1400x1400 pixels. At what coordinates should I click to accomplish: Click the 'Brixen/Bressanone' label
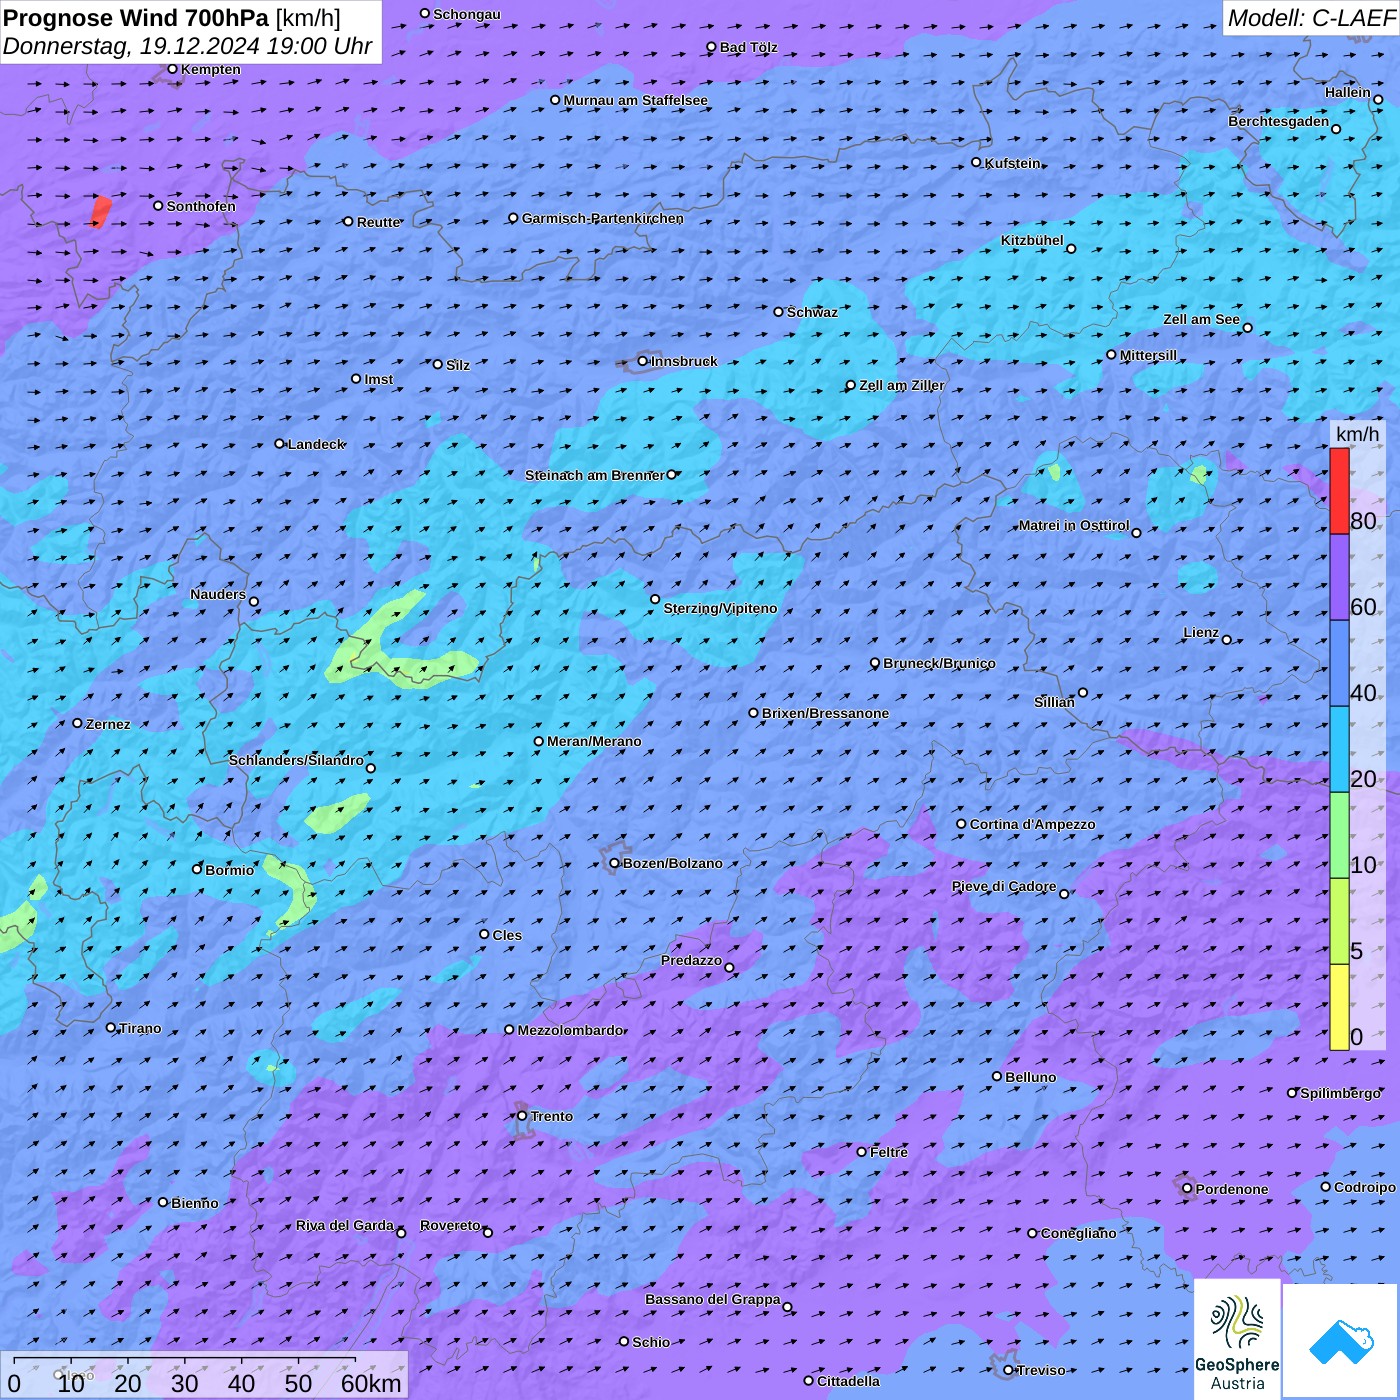click(x=825, y=713)
